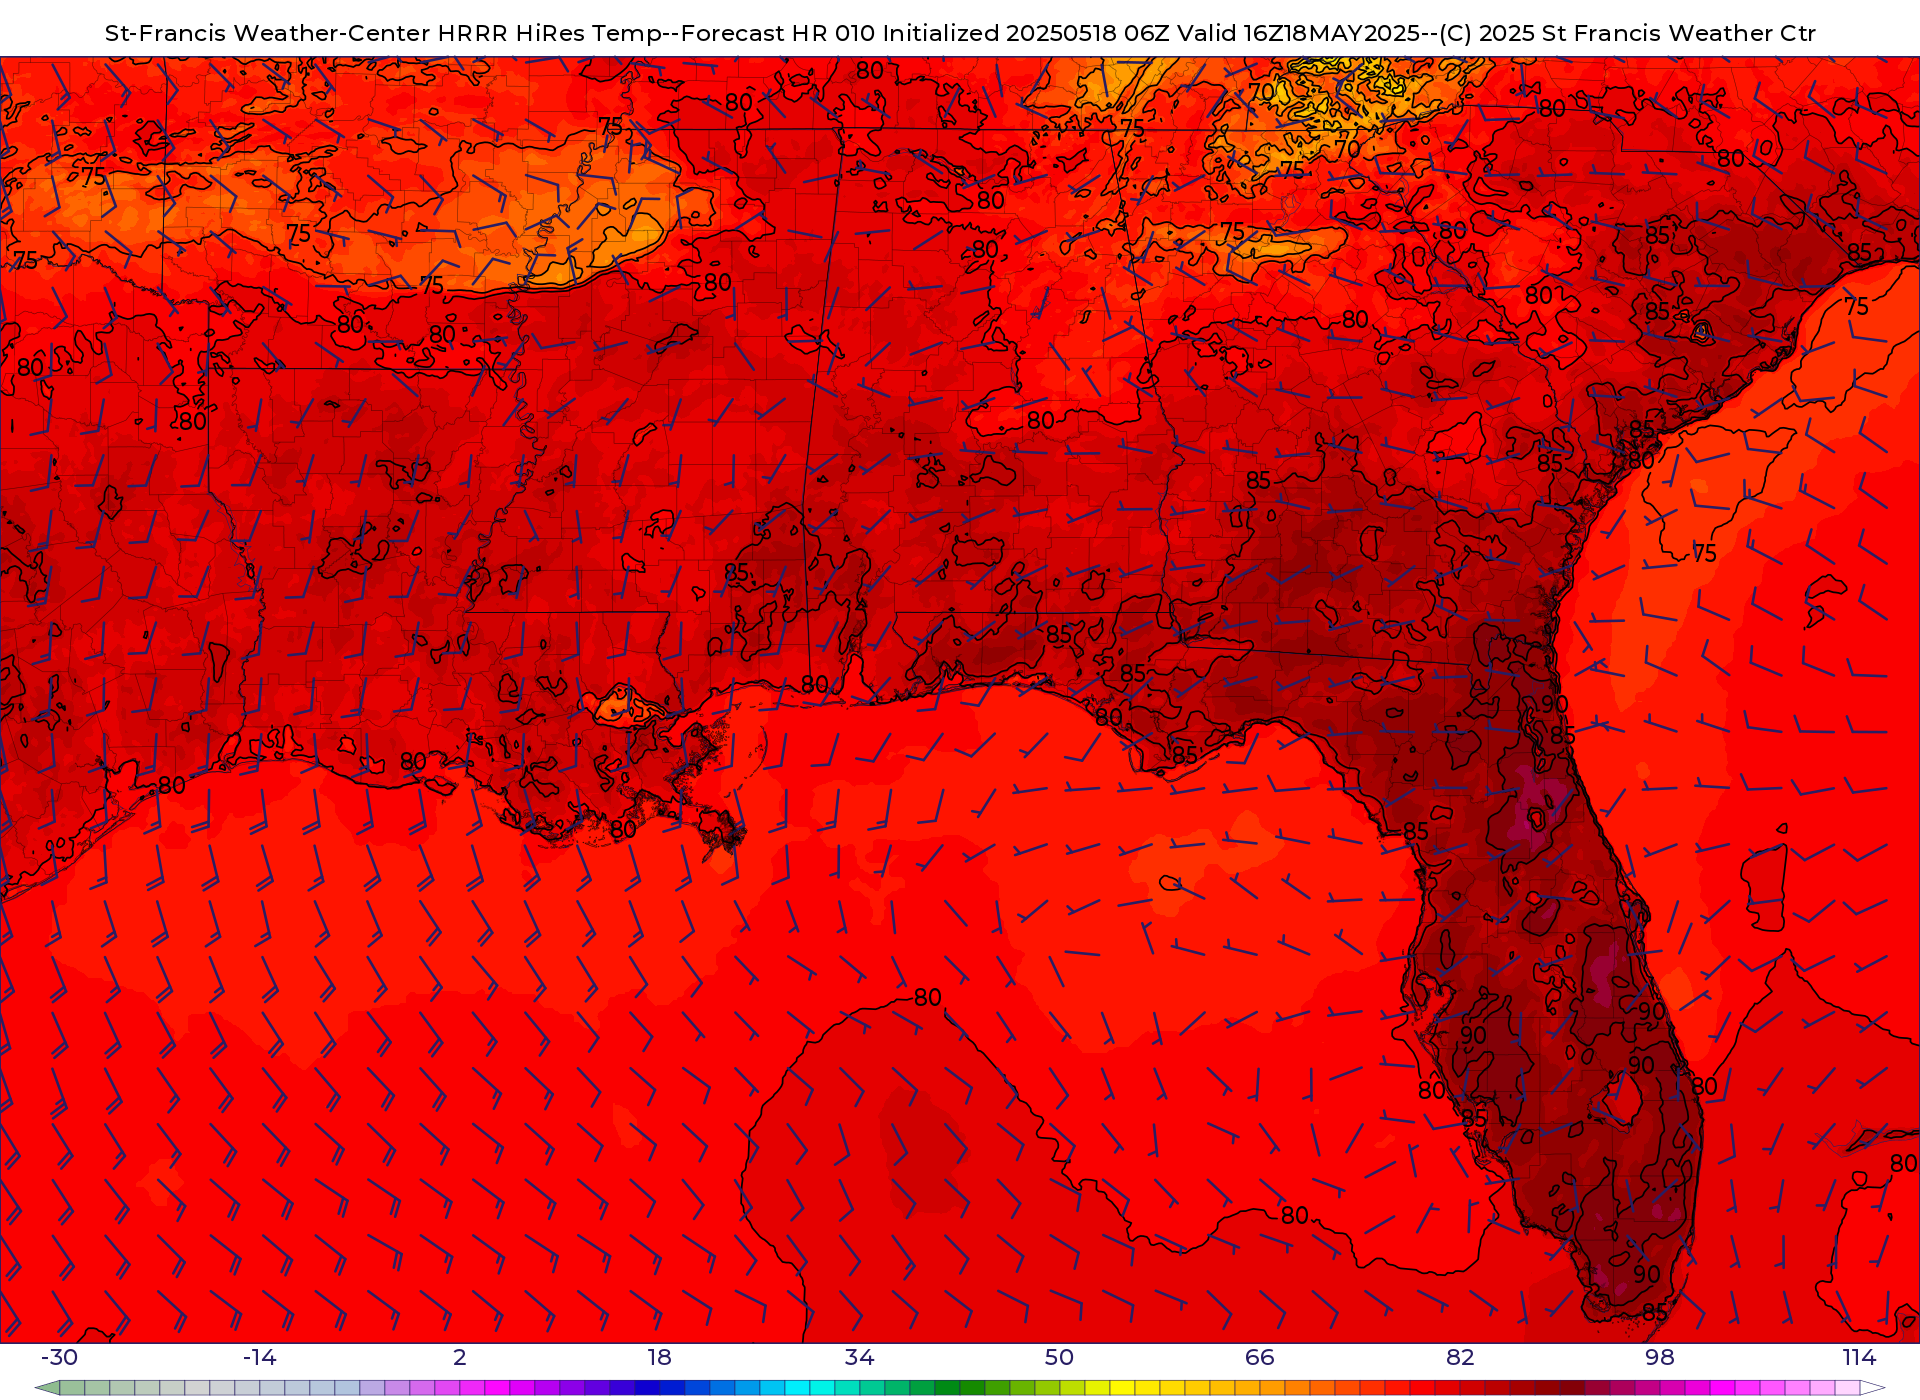Click the 98 label on the temperature scale

[x=1660, y=1357]
